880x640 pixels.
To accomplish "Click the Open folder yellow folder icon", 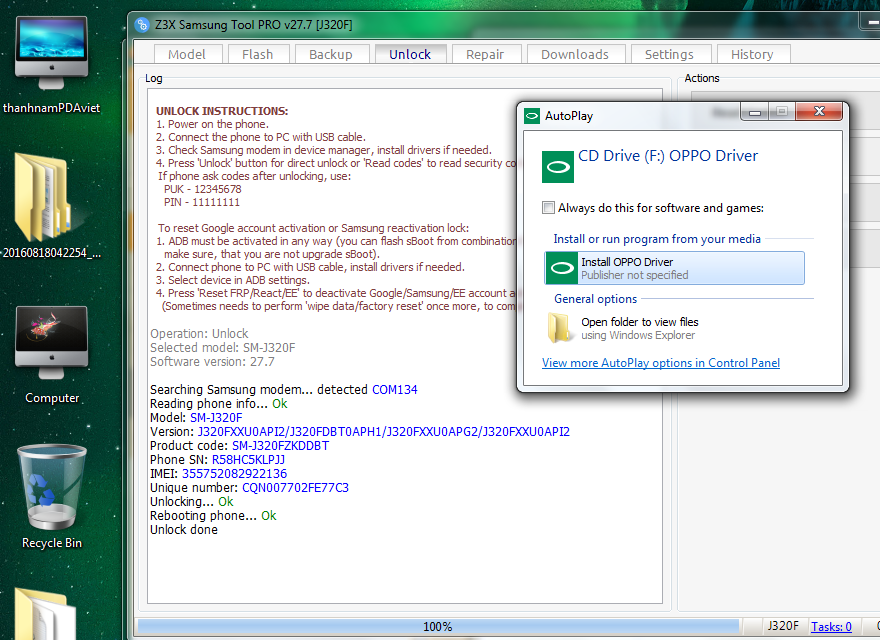I will tap(560, 328).
